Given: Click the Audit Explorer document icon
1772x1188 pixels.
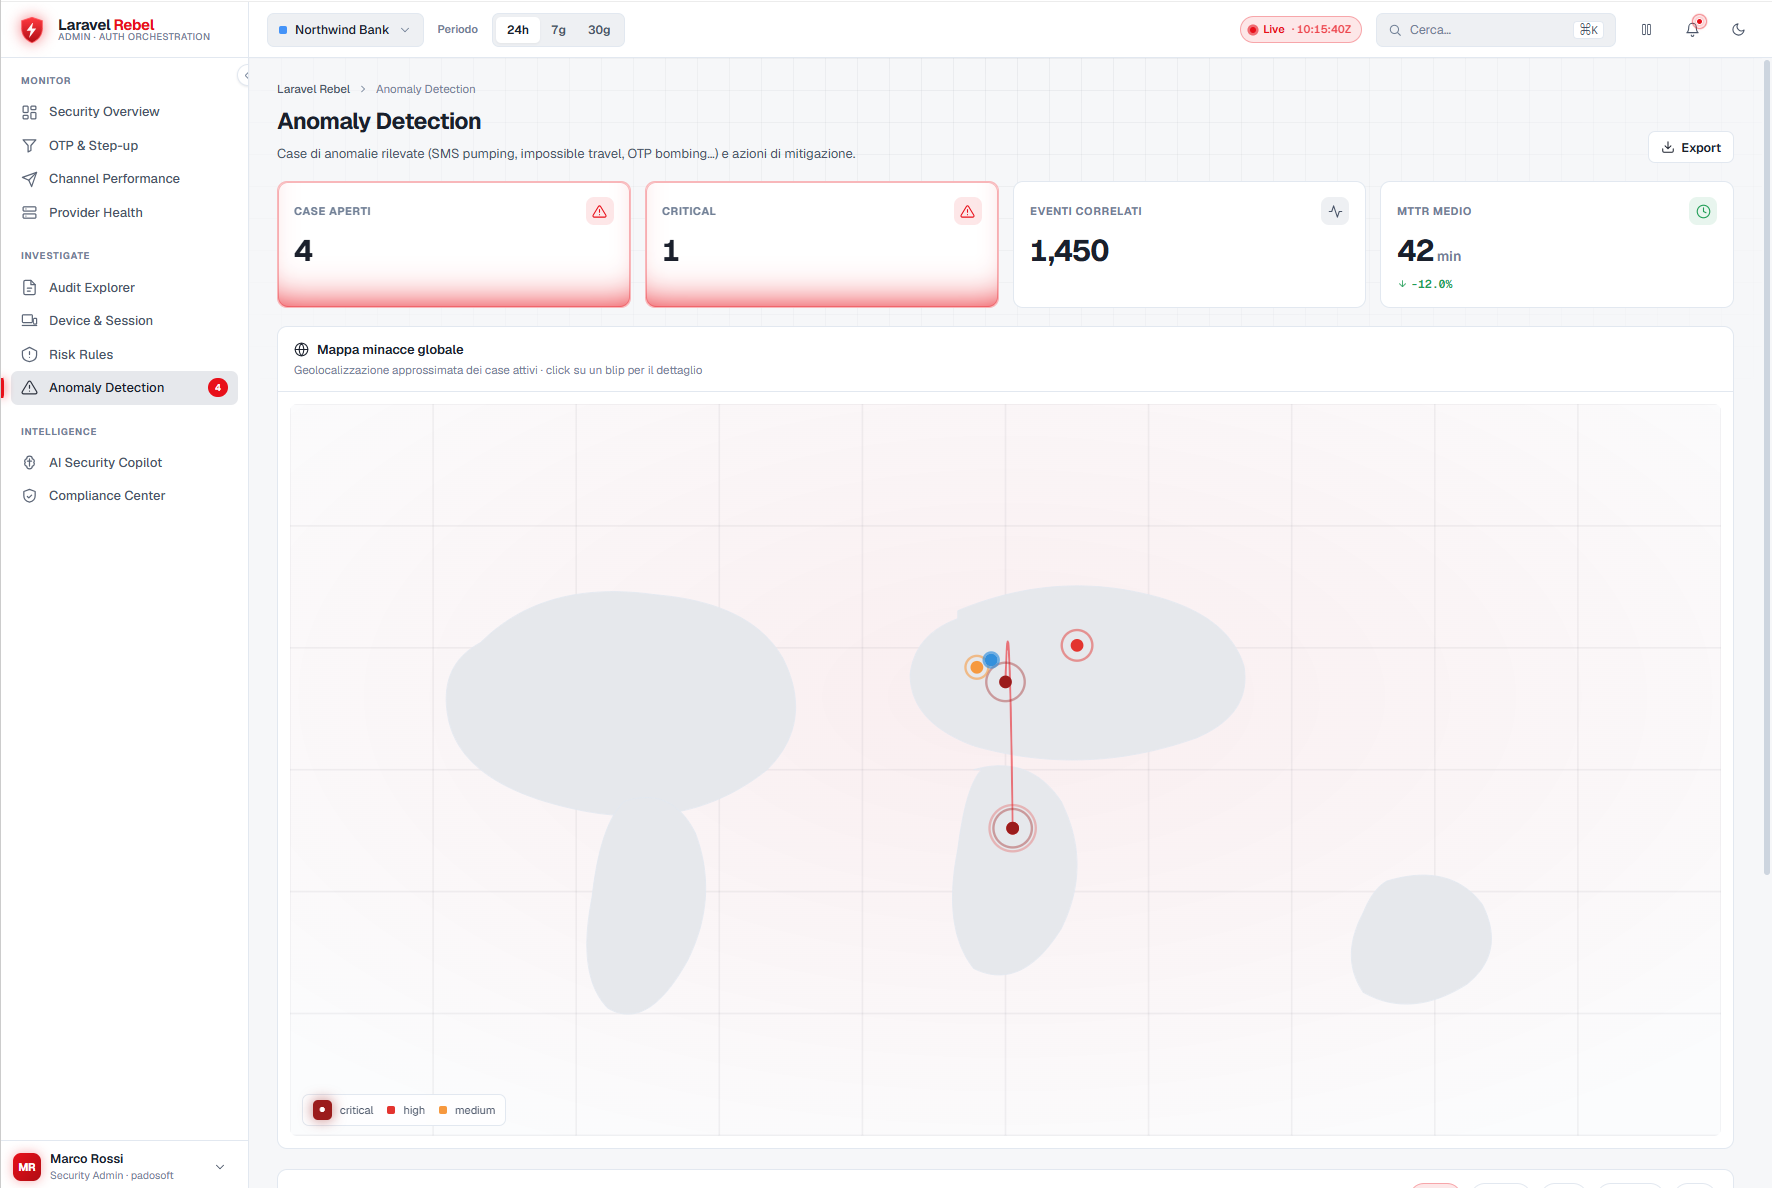Looking at the screenshot, I should (30, 288).
